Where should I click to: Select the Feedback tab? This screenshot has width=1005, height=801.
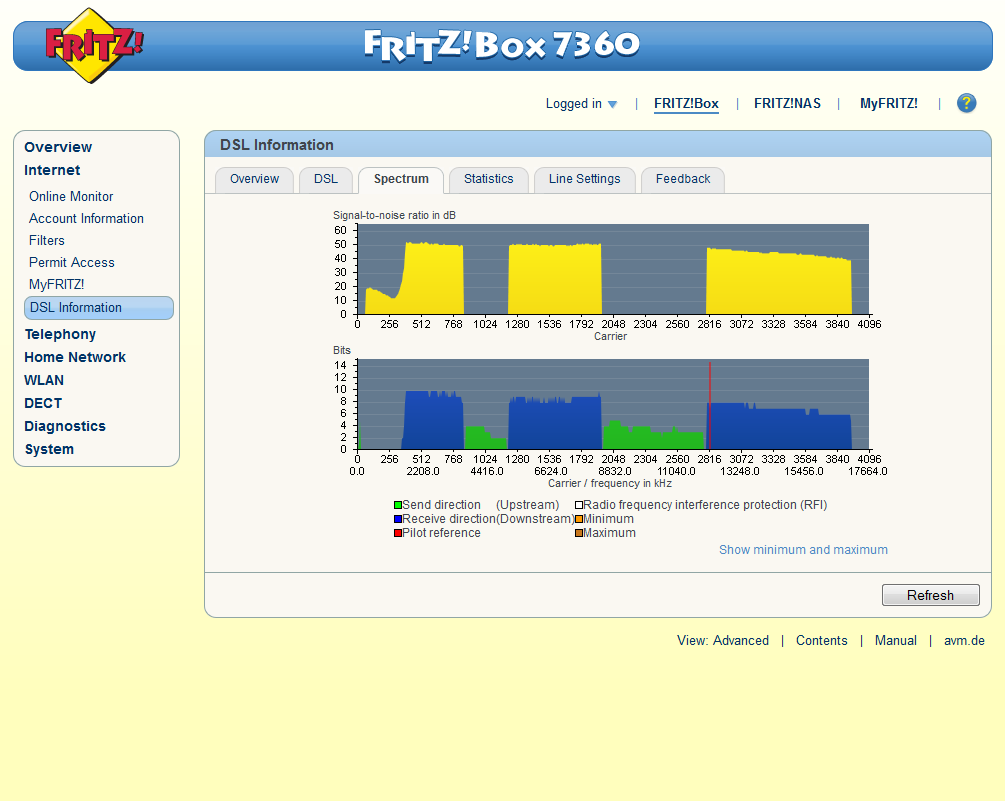coord(682,179)
